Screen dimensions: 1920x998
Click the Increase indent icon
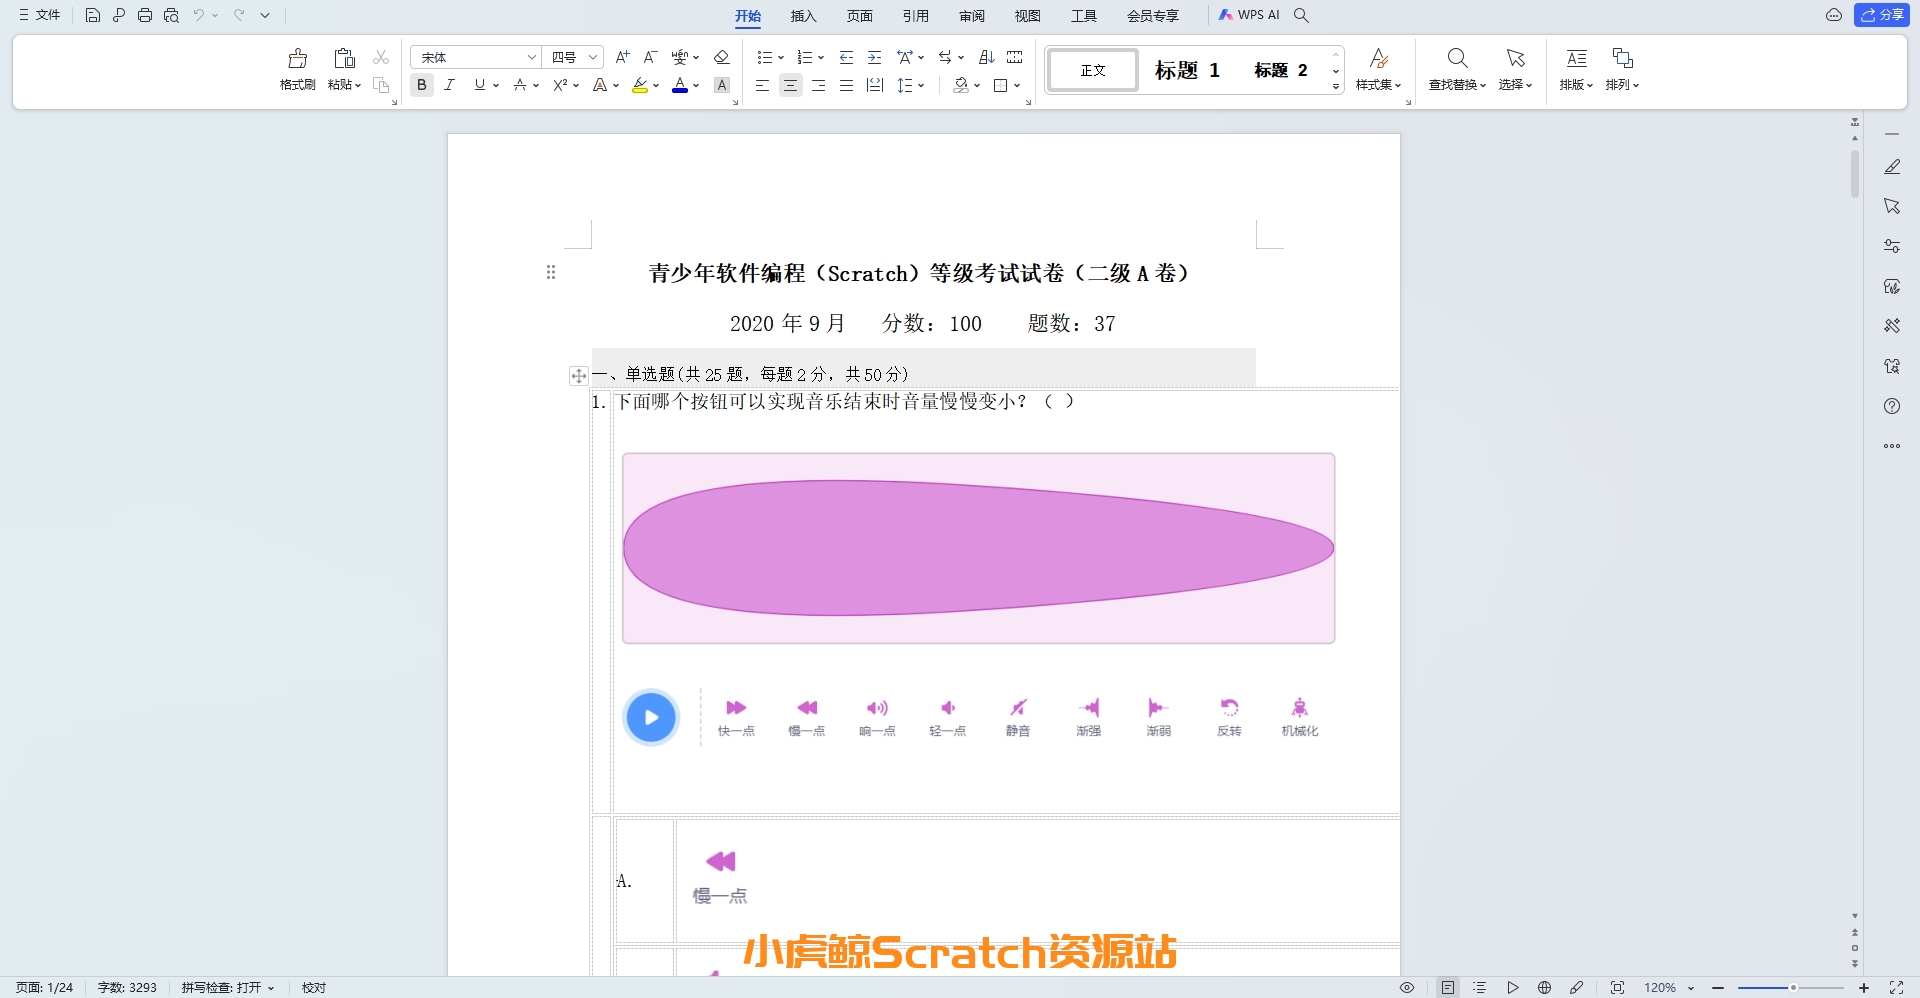pyautogui.click(x=874, y=57)
